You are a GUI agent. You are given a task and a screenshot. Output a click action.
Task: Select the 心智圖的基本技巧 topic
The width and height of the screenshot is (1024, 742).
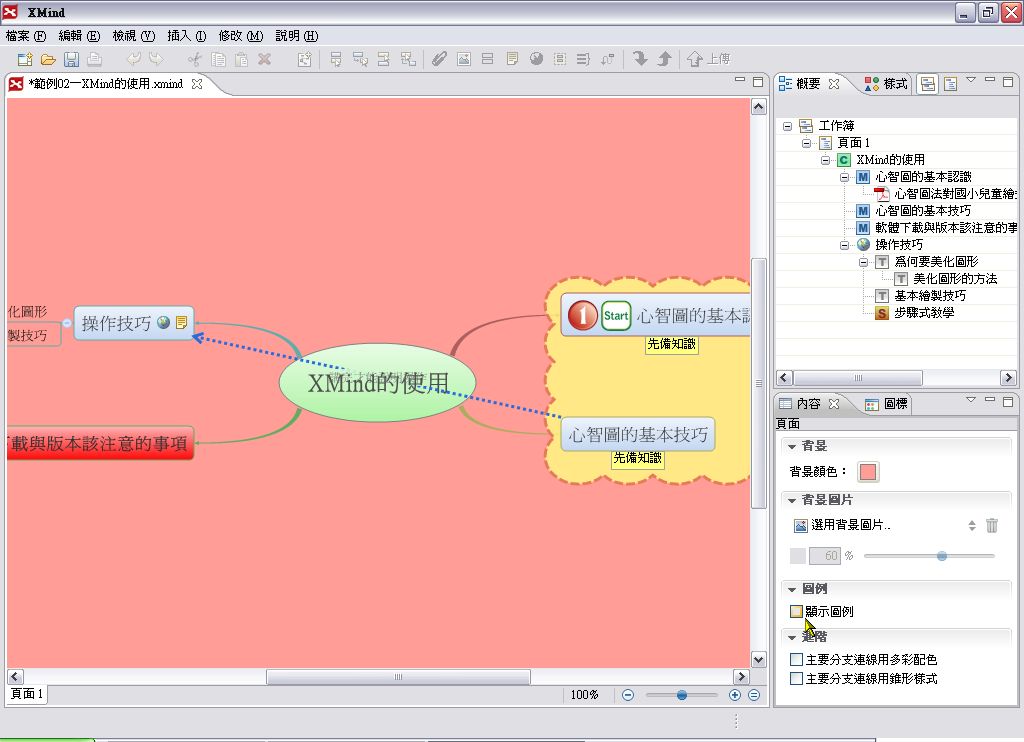pyautogui.click(x=638, y=434)
